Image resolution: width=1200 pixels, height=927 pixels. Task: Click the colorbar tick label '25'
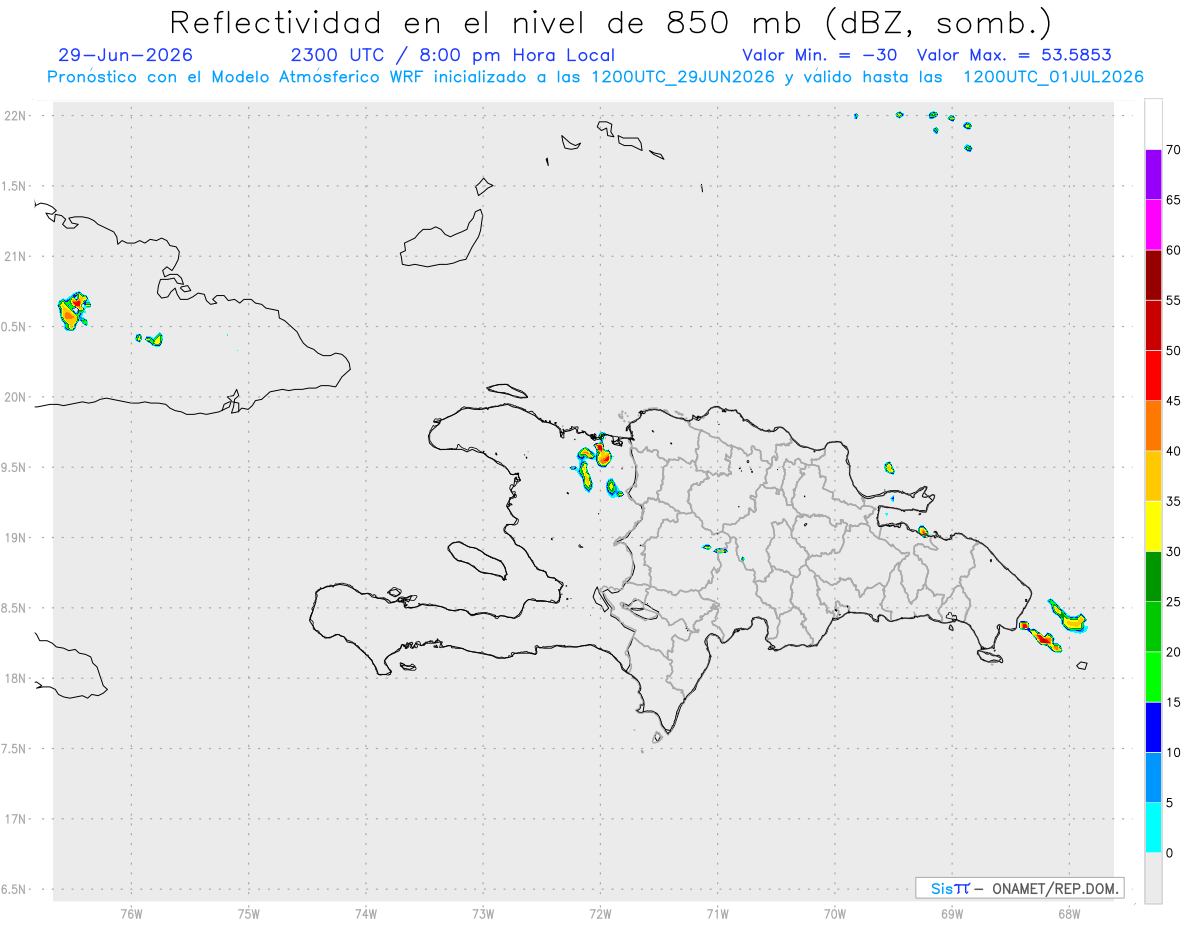(x=1173, y=602)
